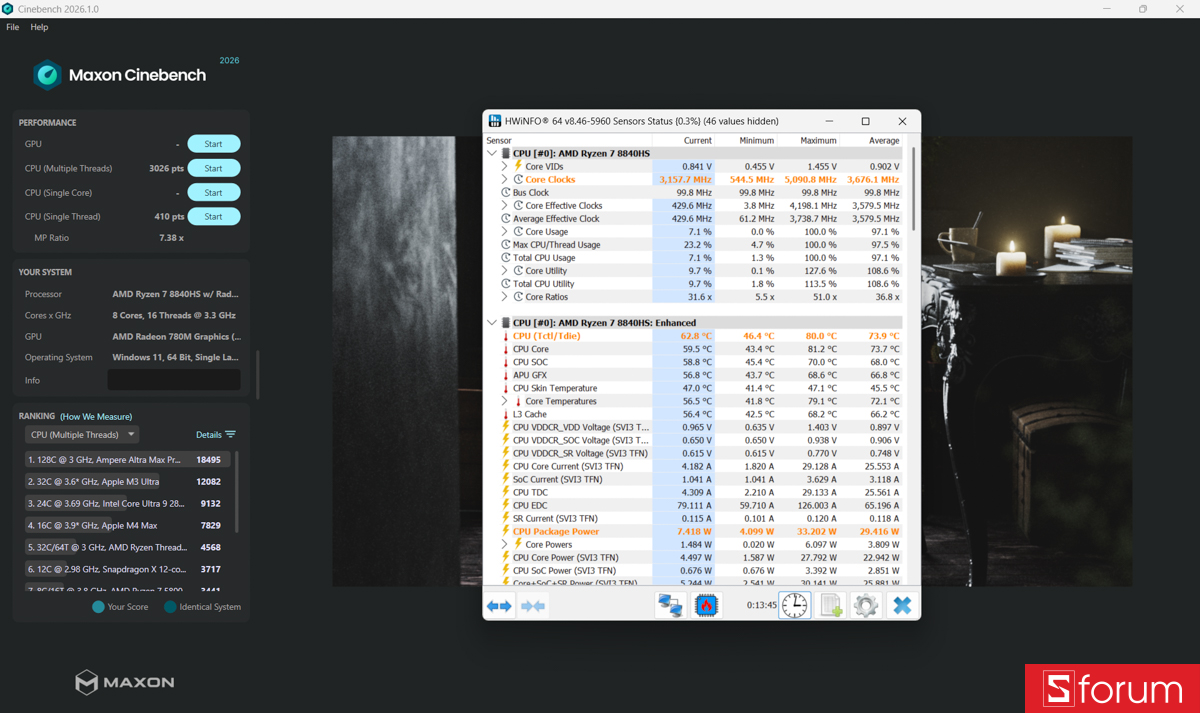Click the Your Score legend dot
The width and height of the screenshot is (1200, 713).
click(x=98, y=607)
